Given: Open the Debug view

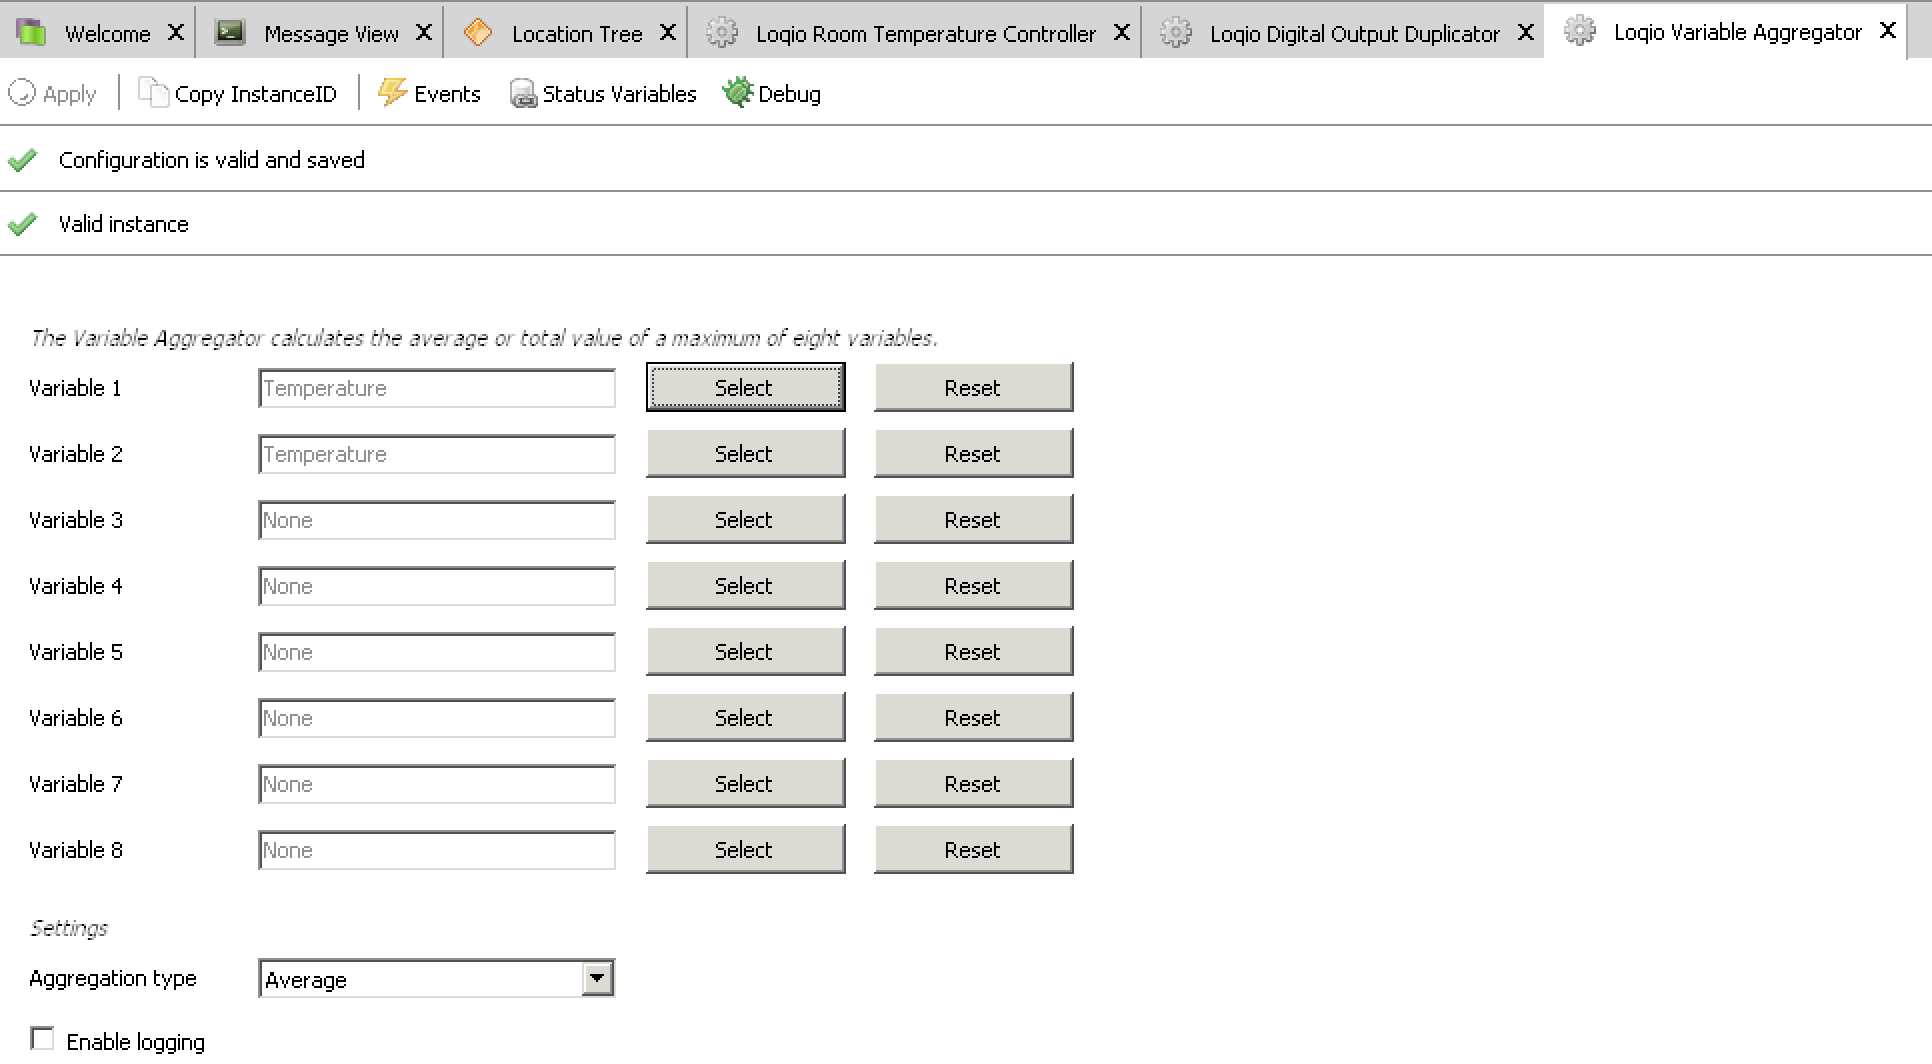Looking at the screenshot, I should [x=772, y=94].
